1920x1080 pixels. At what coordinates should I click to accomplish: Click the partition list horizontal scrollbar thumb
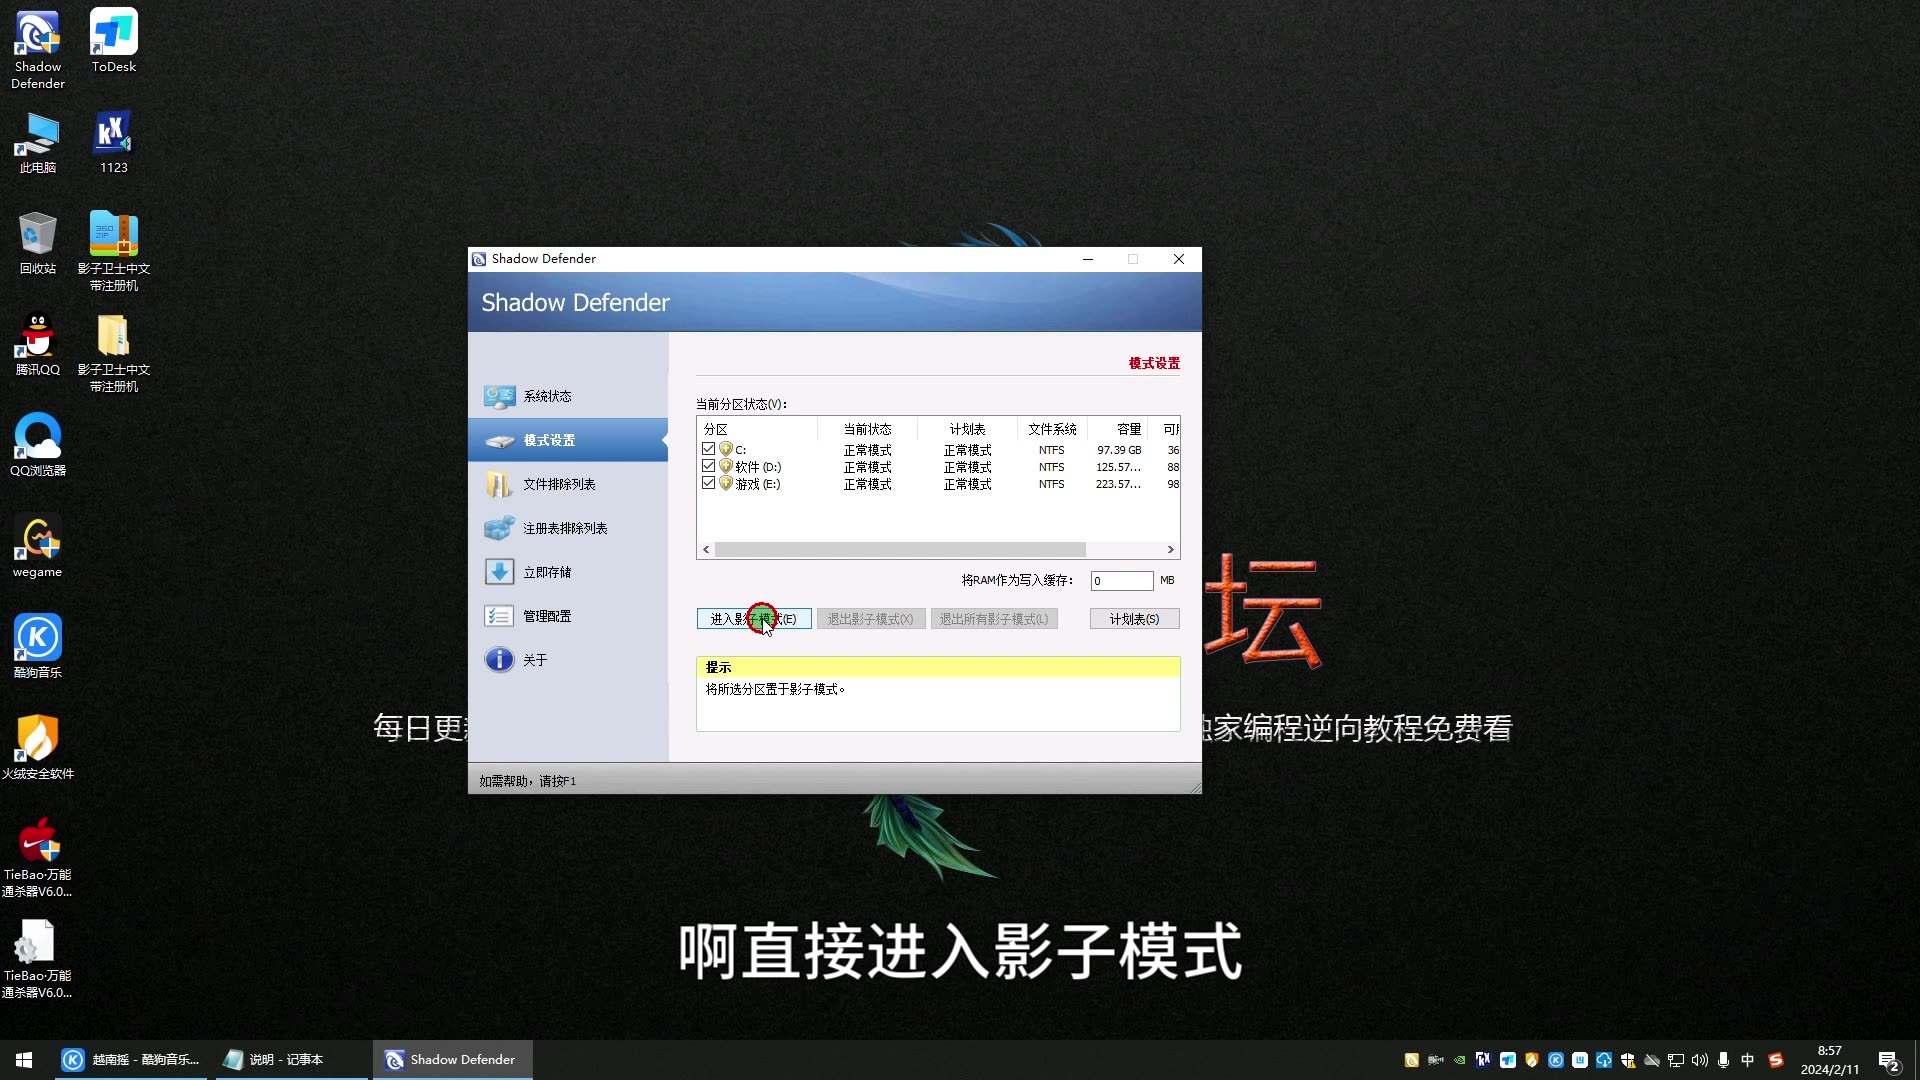point(900,549)
